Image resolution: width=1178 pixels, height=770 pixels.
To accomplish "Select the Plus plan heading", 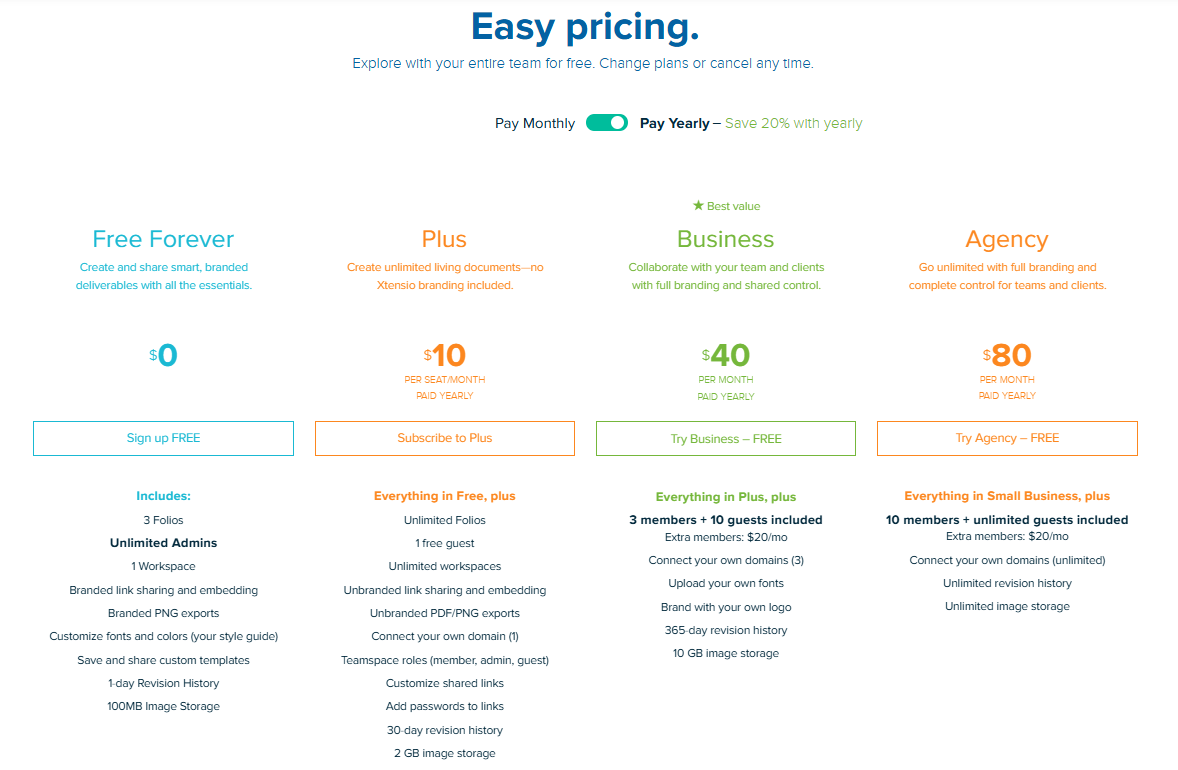I will click(444, 239).
